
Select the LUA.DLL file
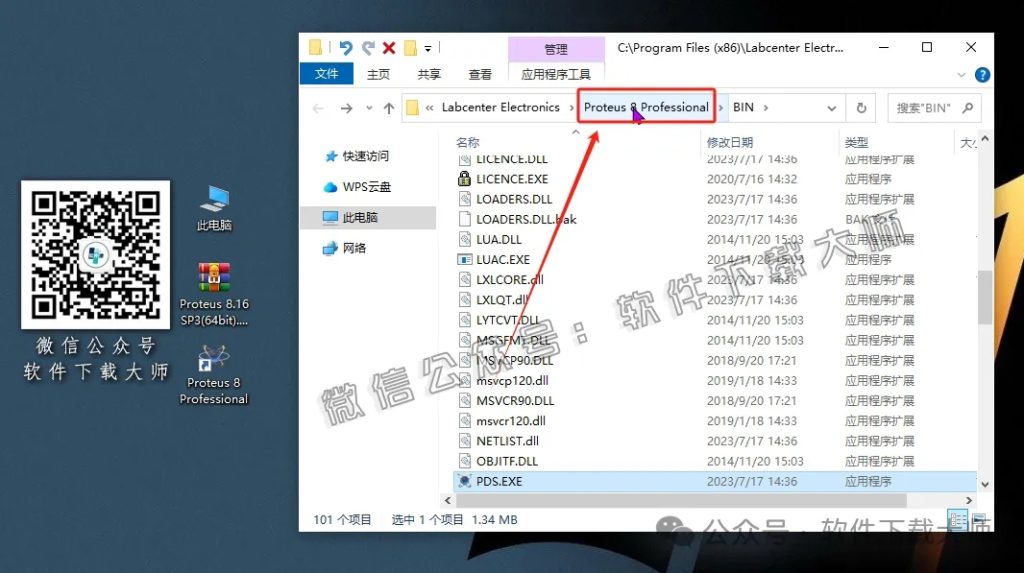click(499, 240)
